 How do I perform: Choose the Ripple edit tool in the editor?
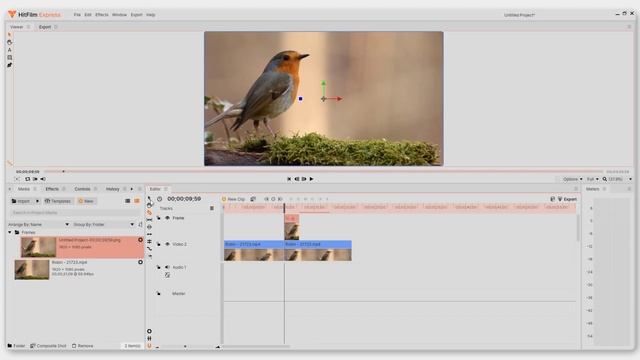tap(149, 234)
